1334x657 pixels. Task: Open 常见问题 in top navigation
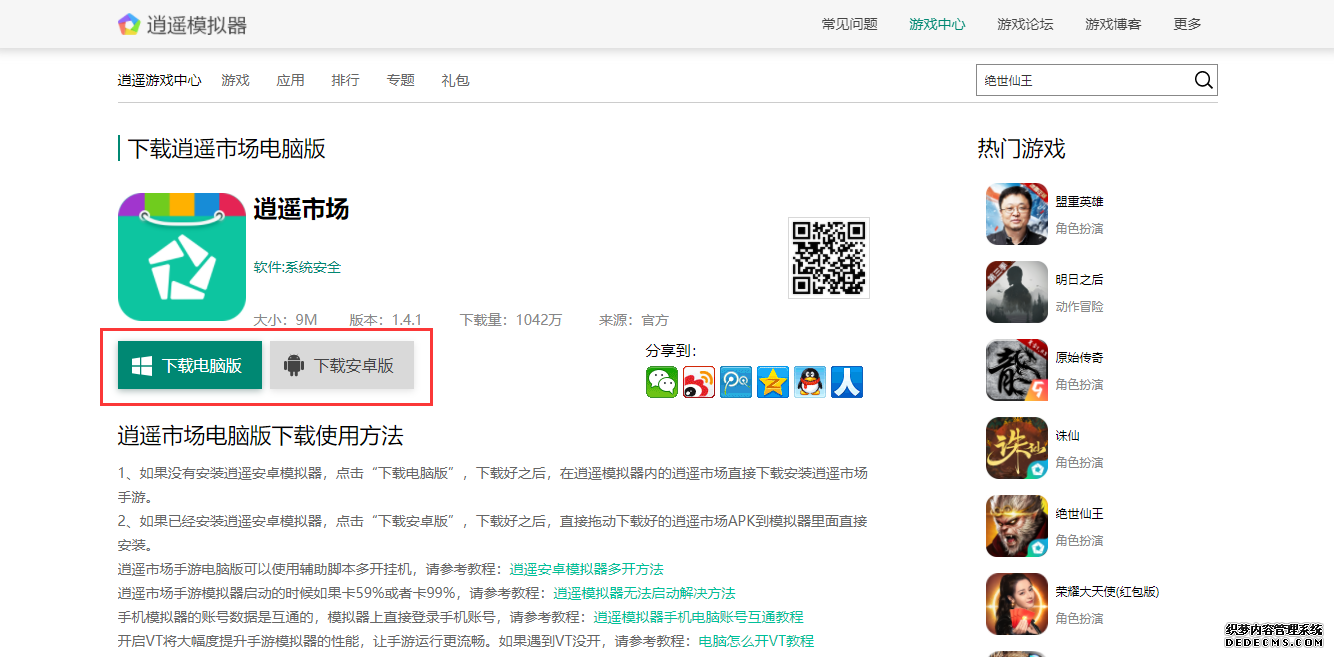coord(849,24)
